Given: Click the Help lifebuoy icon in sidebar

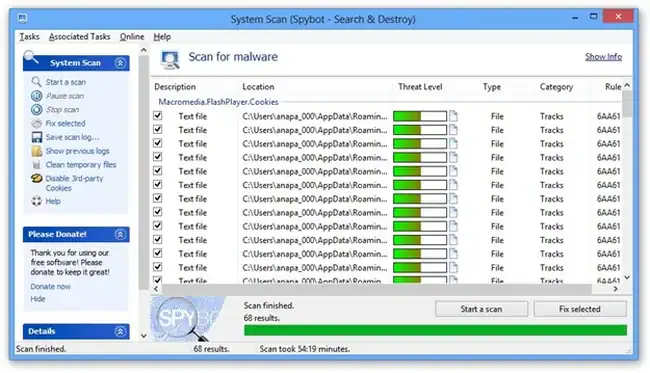Looking at the screenshot, I should tap(36, 201).
